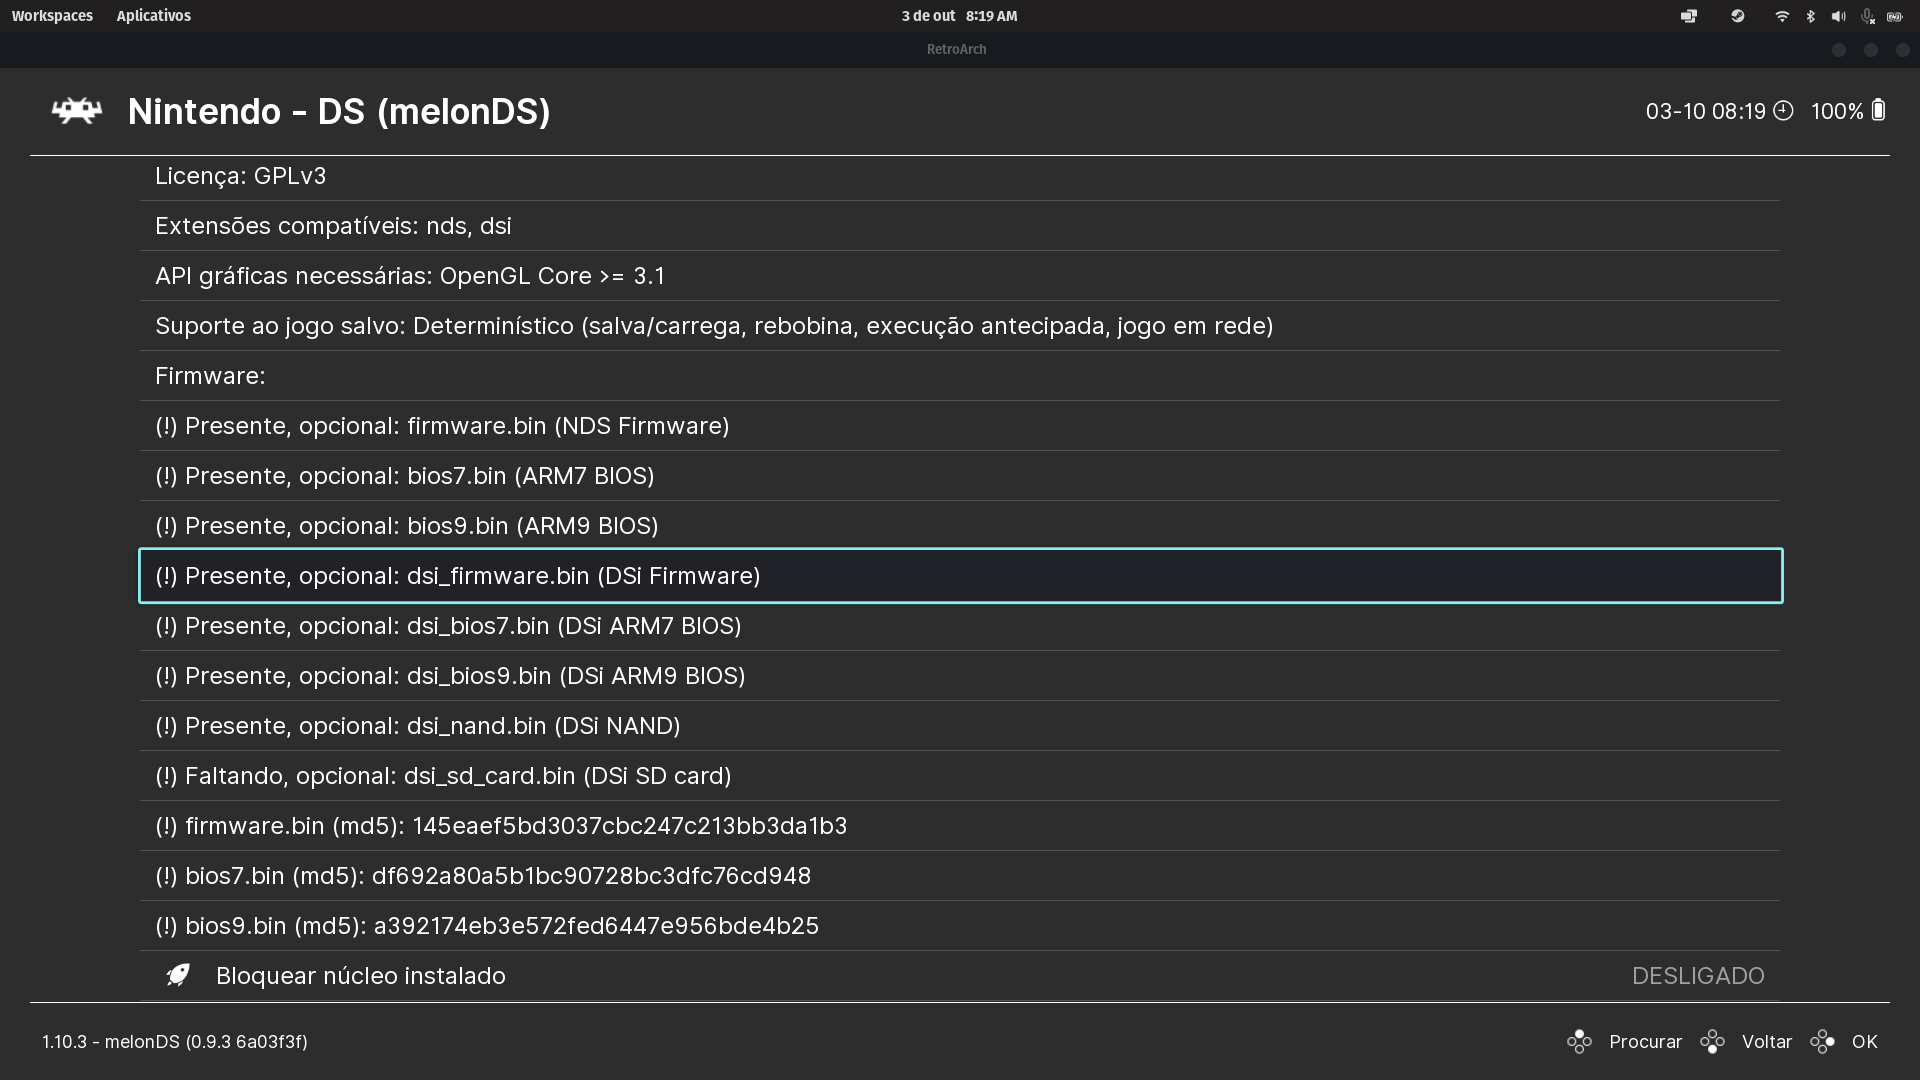Image resolution: width=1920 pixels, height=1080 pixels.
Task: Select the API gráficas necessárias row
Action: pos(960,276)
